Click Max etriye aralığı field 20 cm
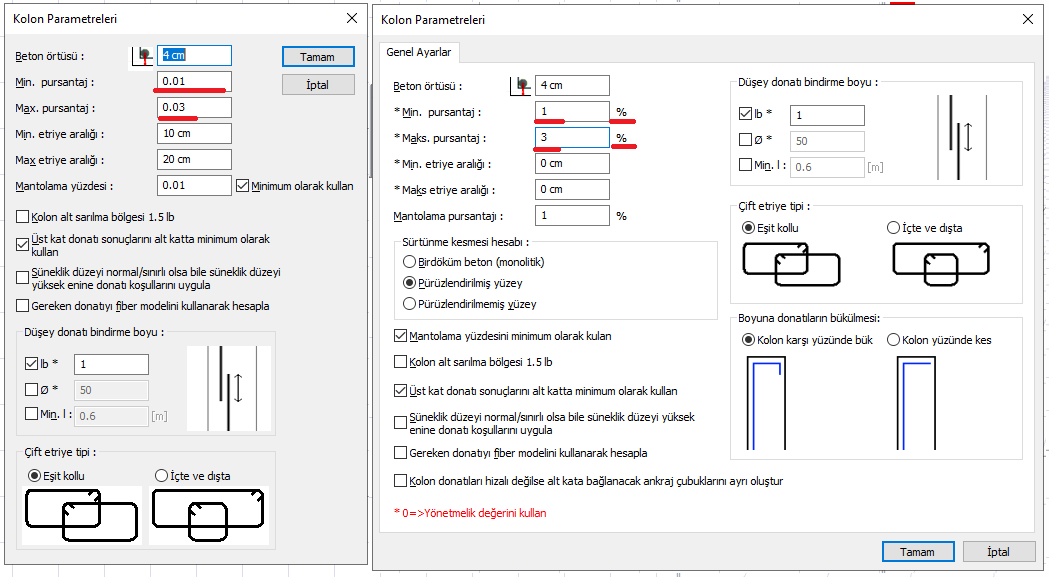Viewport: 1049px width, 577px height. [x=195, y=159]
